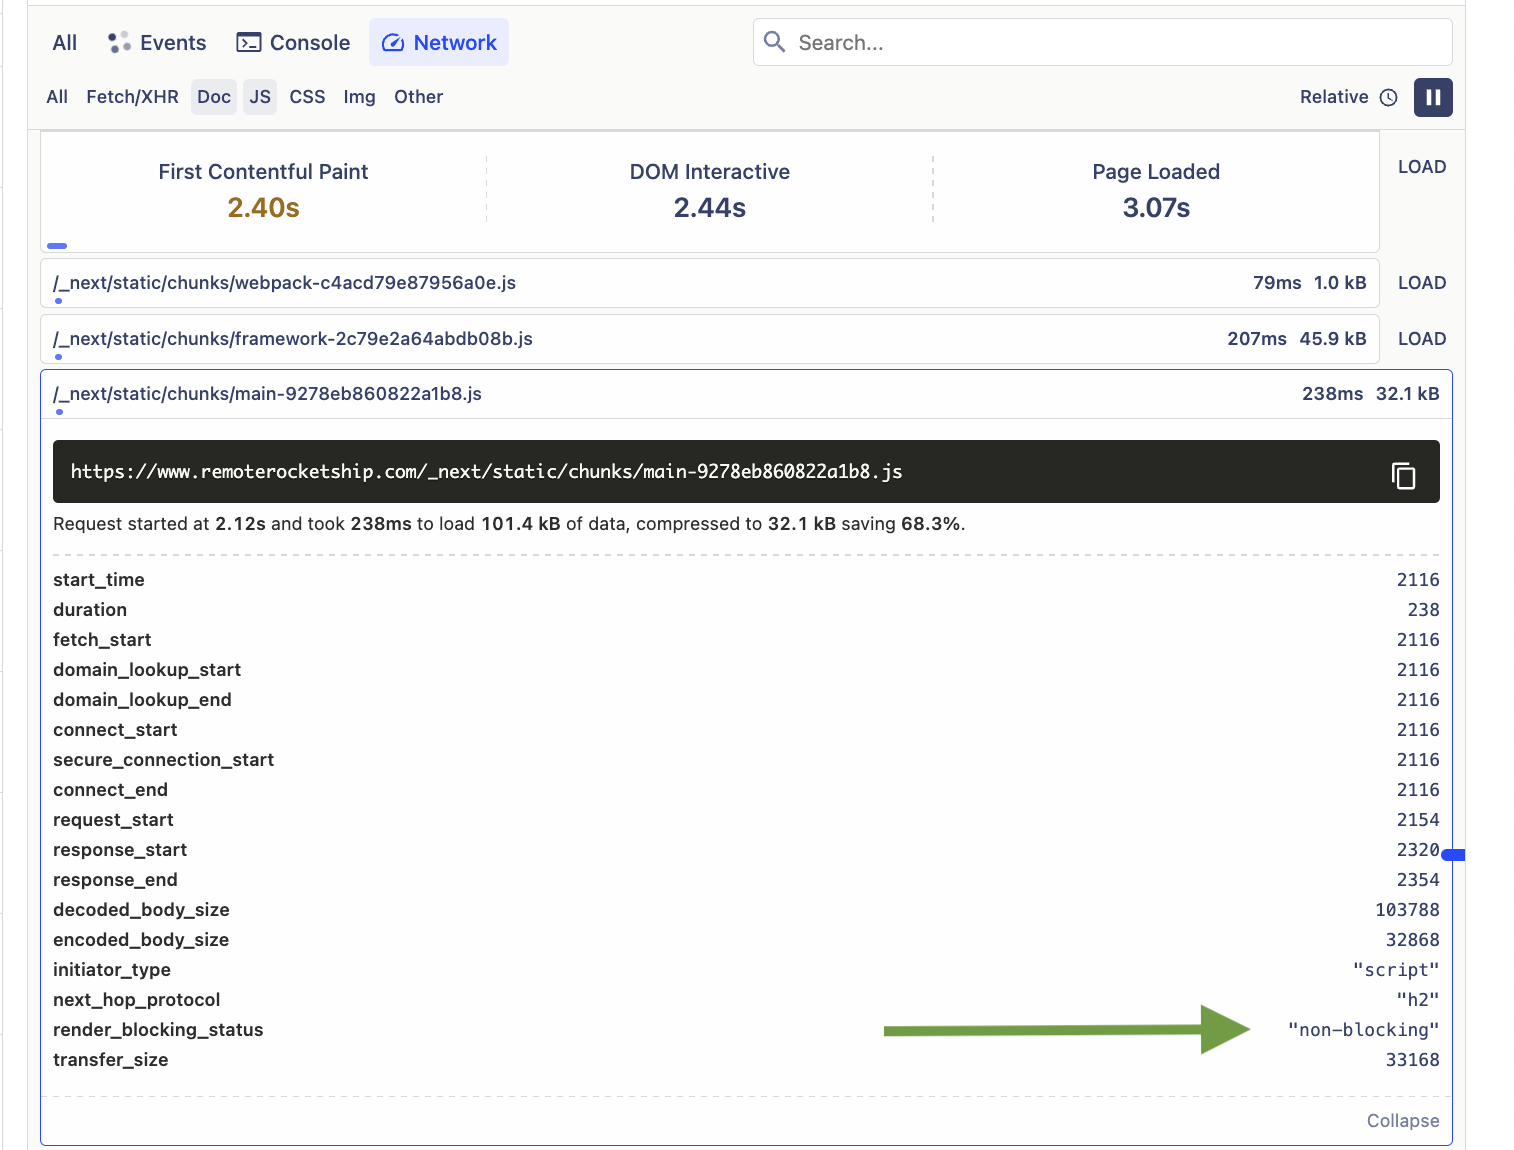Screen dimensions: 1514x1150
Task: Toggle the JS filter off
Action: coord(260,97)
